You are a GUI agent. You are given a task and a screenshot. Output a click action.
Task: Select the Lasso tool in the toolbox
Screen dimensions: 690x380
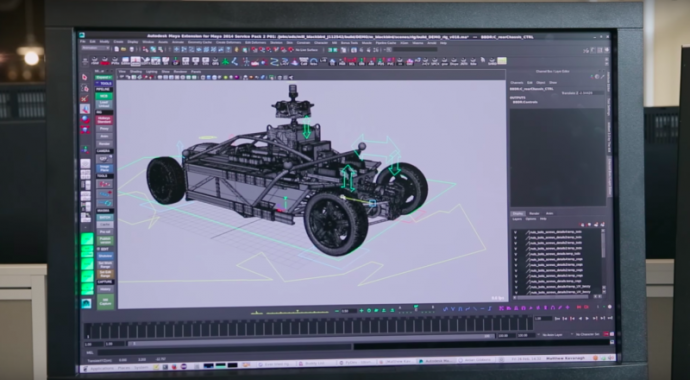click(x=85, y=88)
